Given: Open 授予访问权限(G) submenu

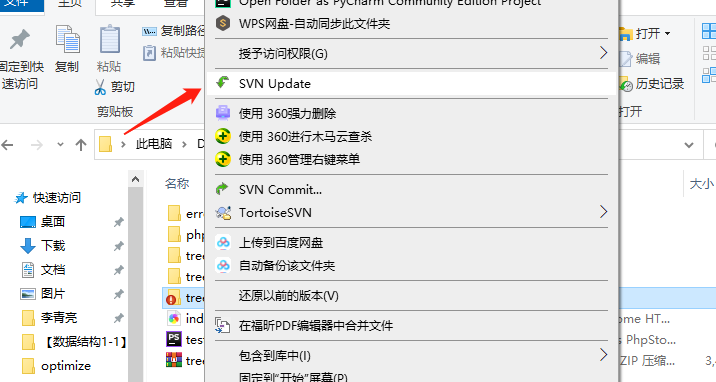Looking at the screenshot, I should 411,53.
